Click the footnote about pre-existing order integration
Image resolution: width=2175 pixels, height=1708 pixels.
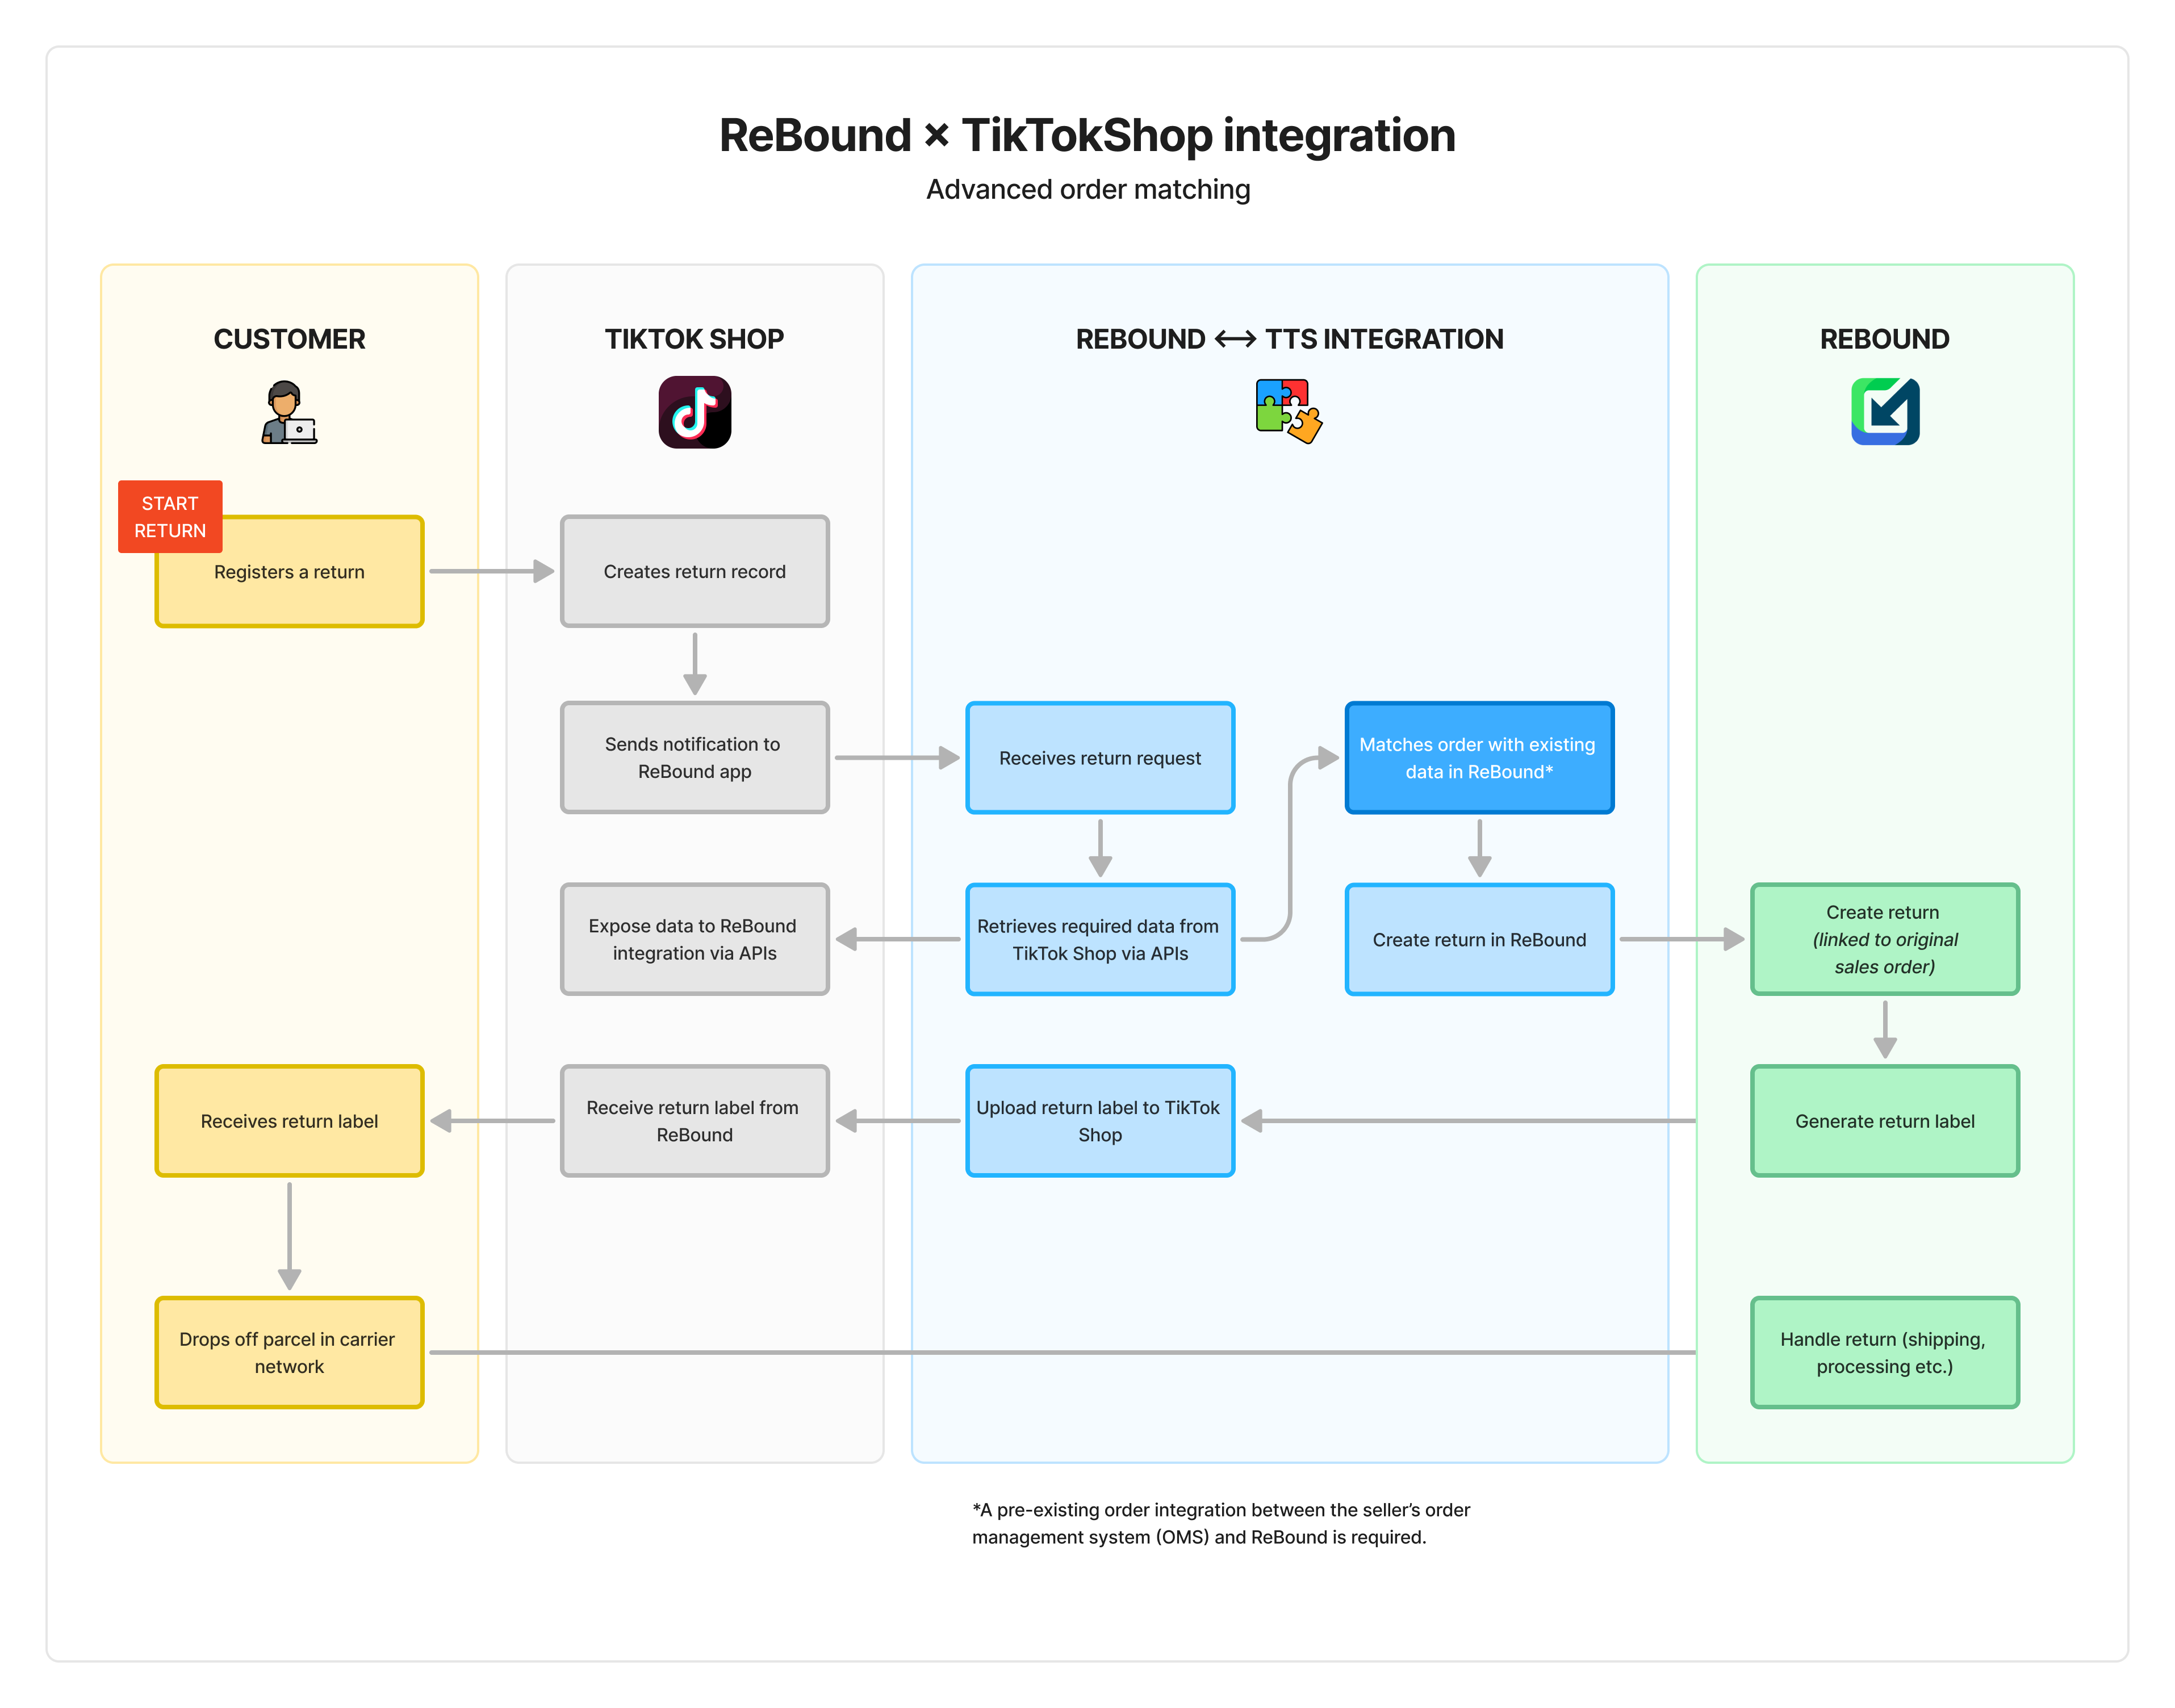[x=1221, y=1523]
